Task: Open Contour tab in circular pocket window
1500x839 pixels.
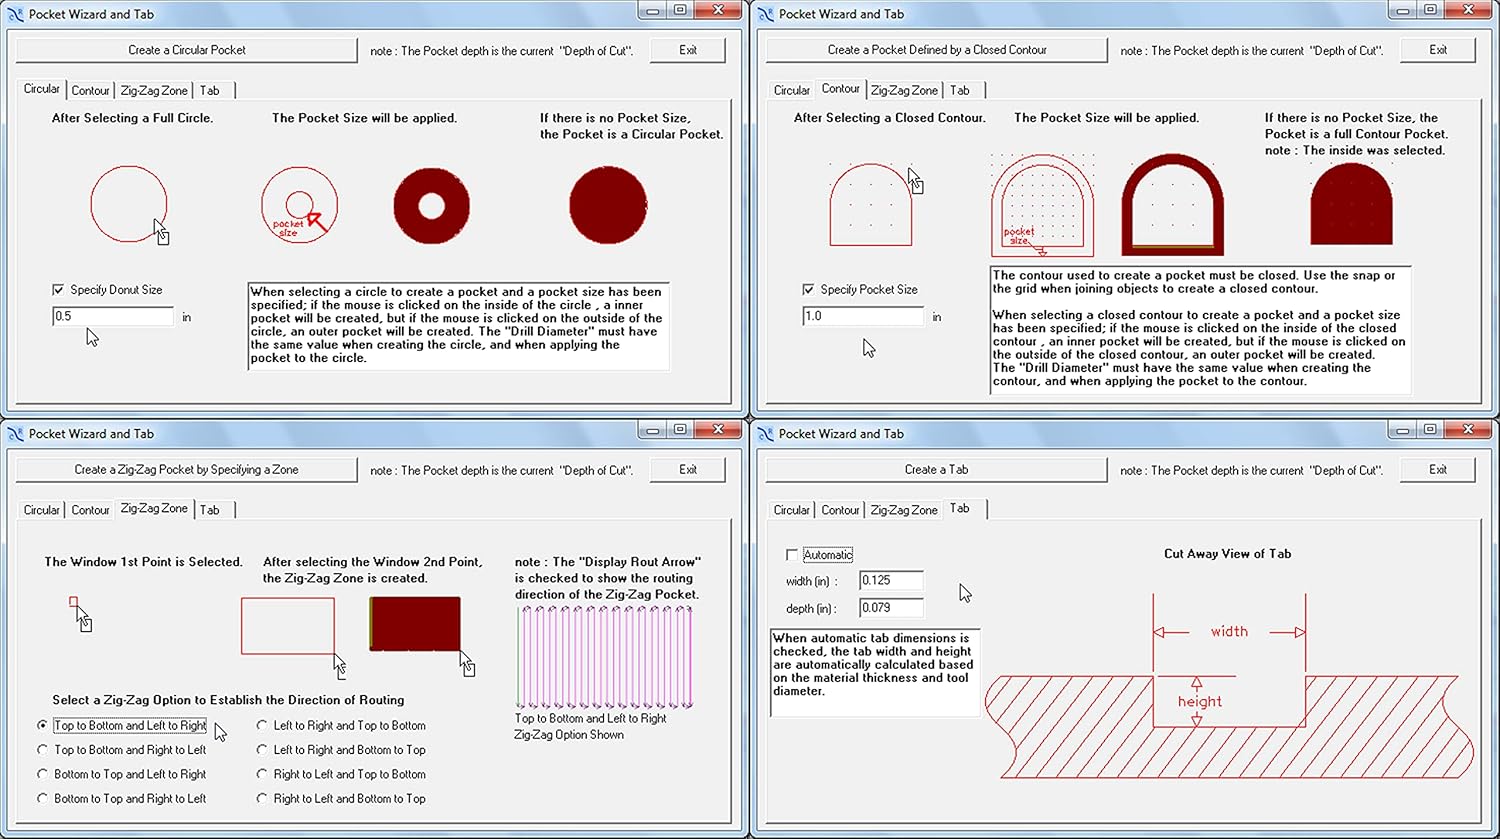Action: (x=90, y=91)
